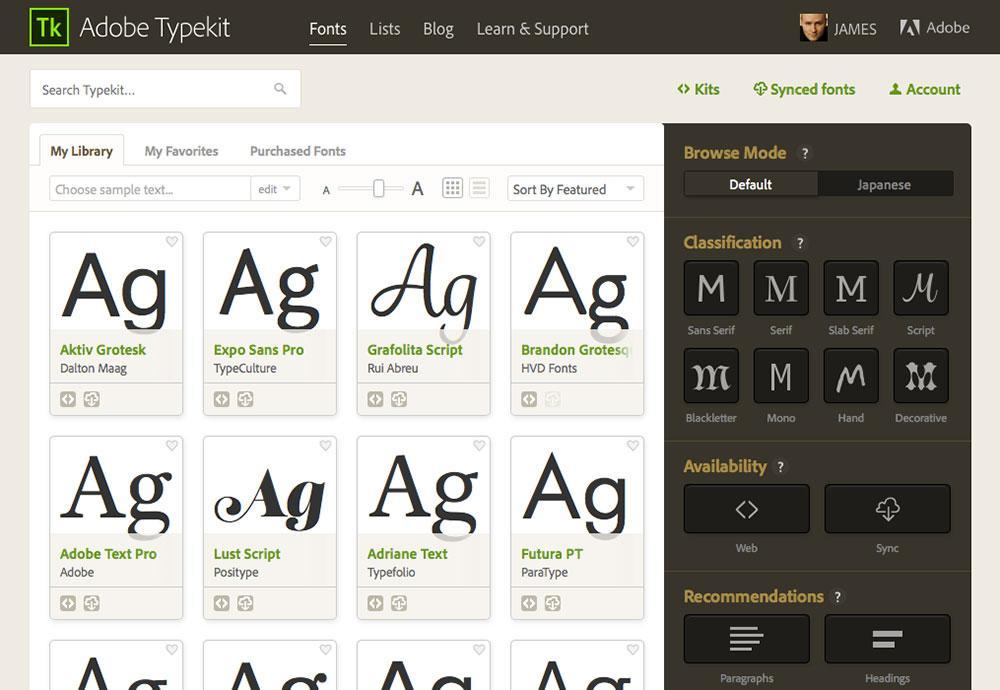Switch to list view layout
Viewport: 1000px width, 690px height.
pos(479,188)
